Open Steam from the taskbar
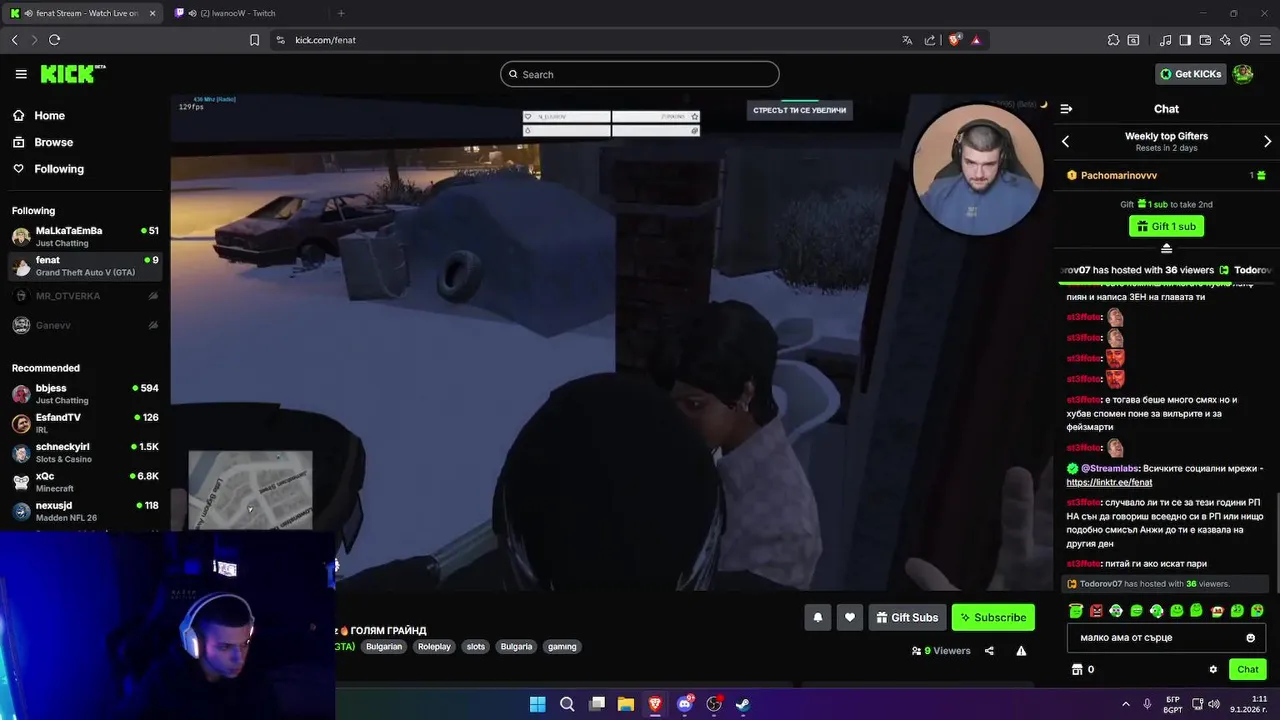 pos(743,704)
